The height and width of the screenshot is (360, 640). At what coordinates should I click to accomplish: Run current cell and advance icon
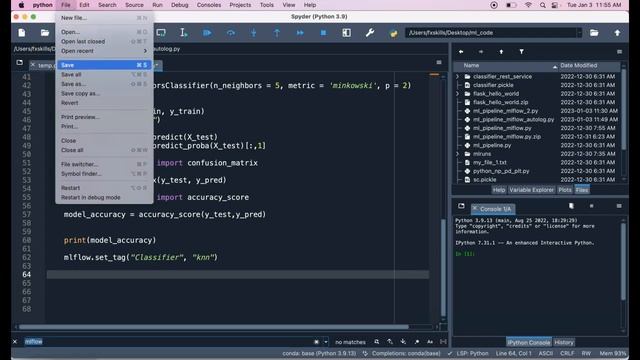161,33
